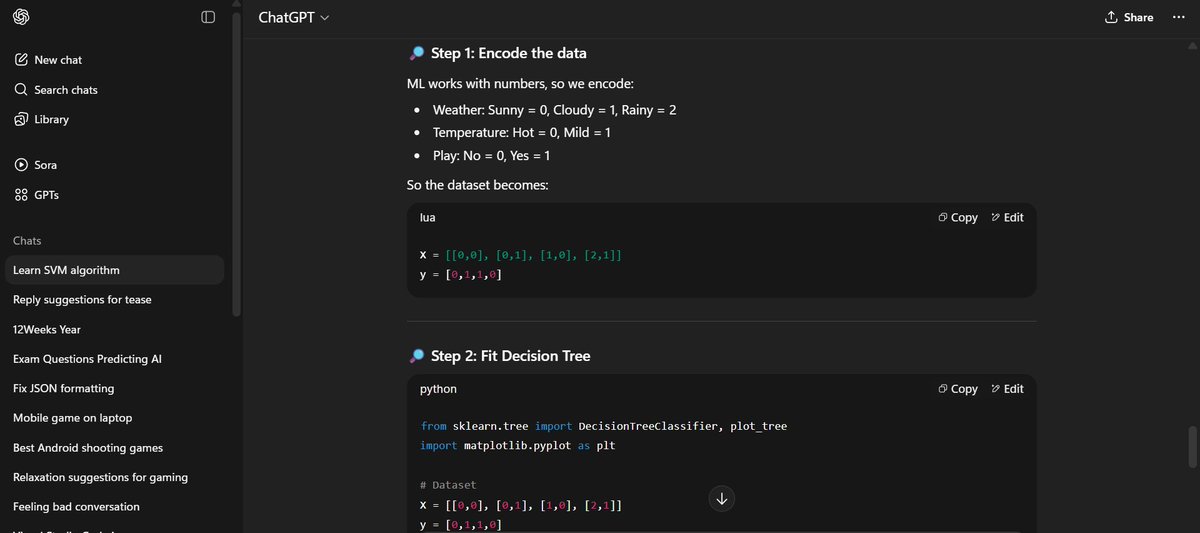1200x533 pixels.
Task: Edit the python code block
Action: pos(1007,389)
